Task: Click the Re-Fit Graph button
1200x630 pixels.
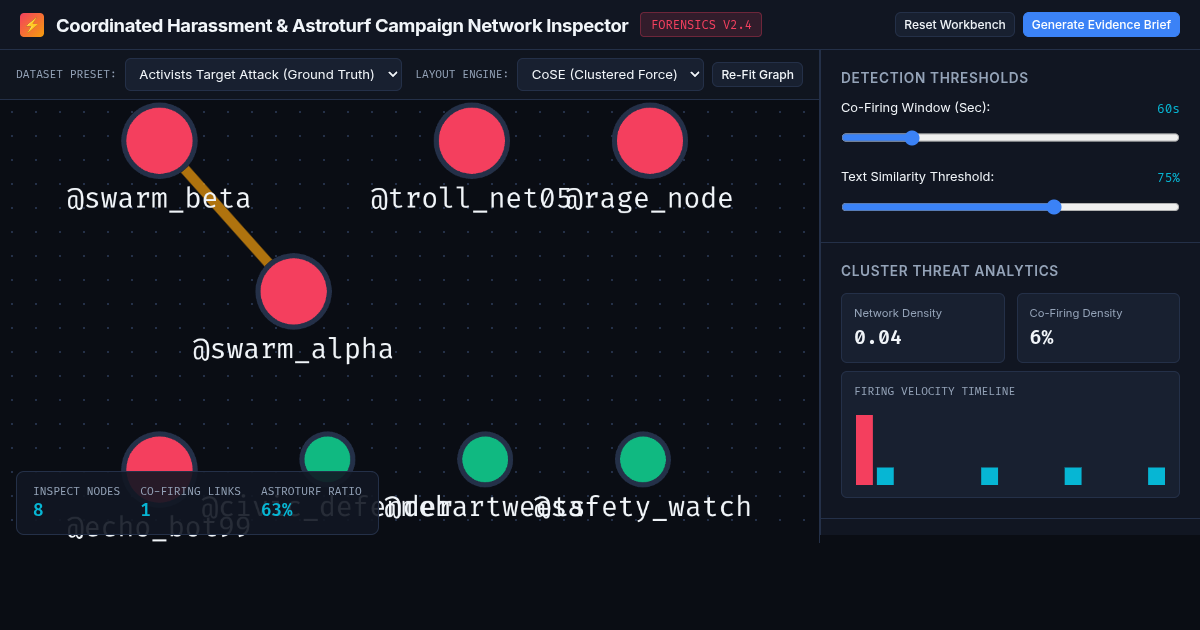Action: [757, 75]
